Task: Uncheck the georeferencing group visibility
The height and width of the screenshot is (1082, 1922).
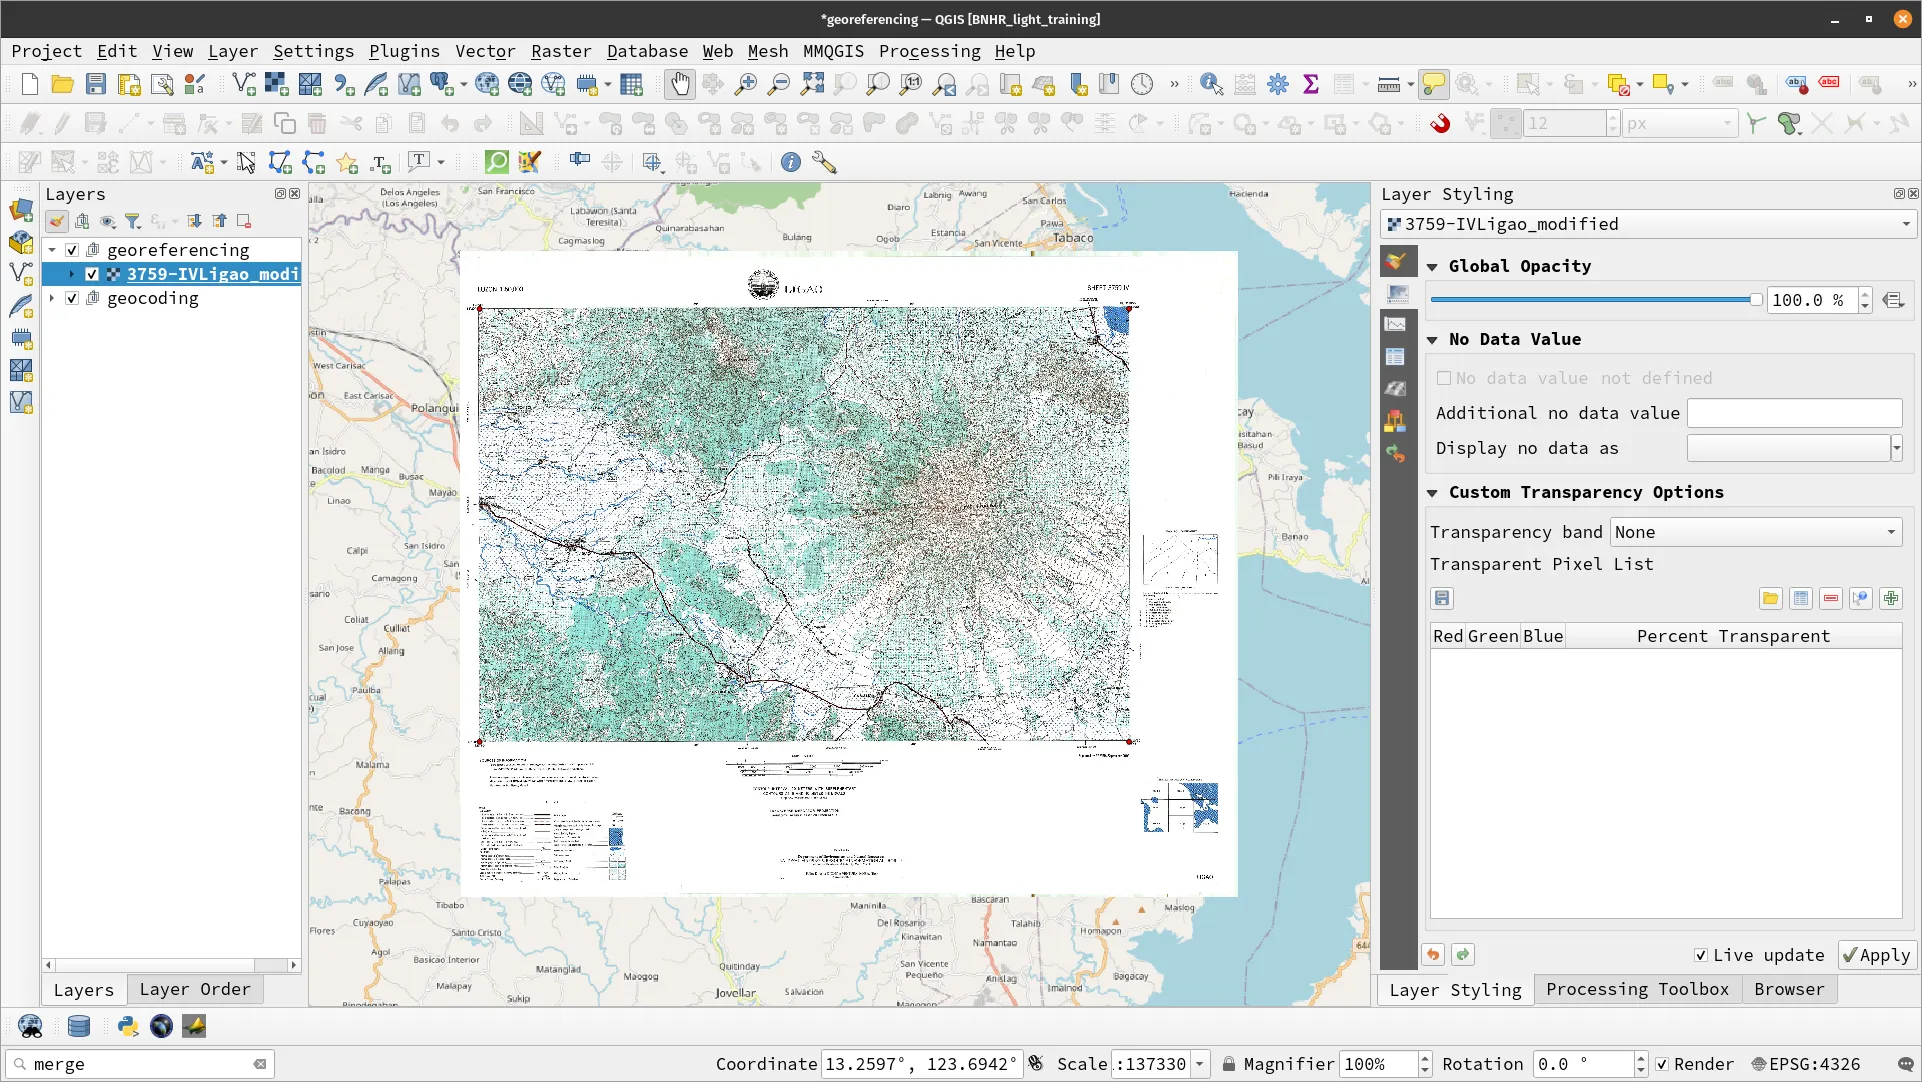Action: pyautogui.click(x=72, y=250)
